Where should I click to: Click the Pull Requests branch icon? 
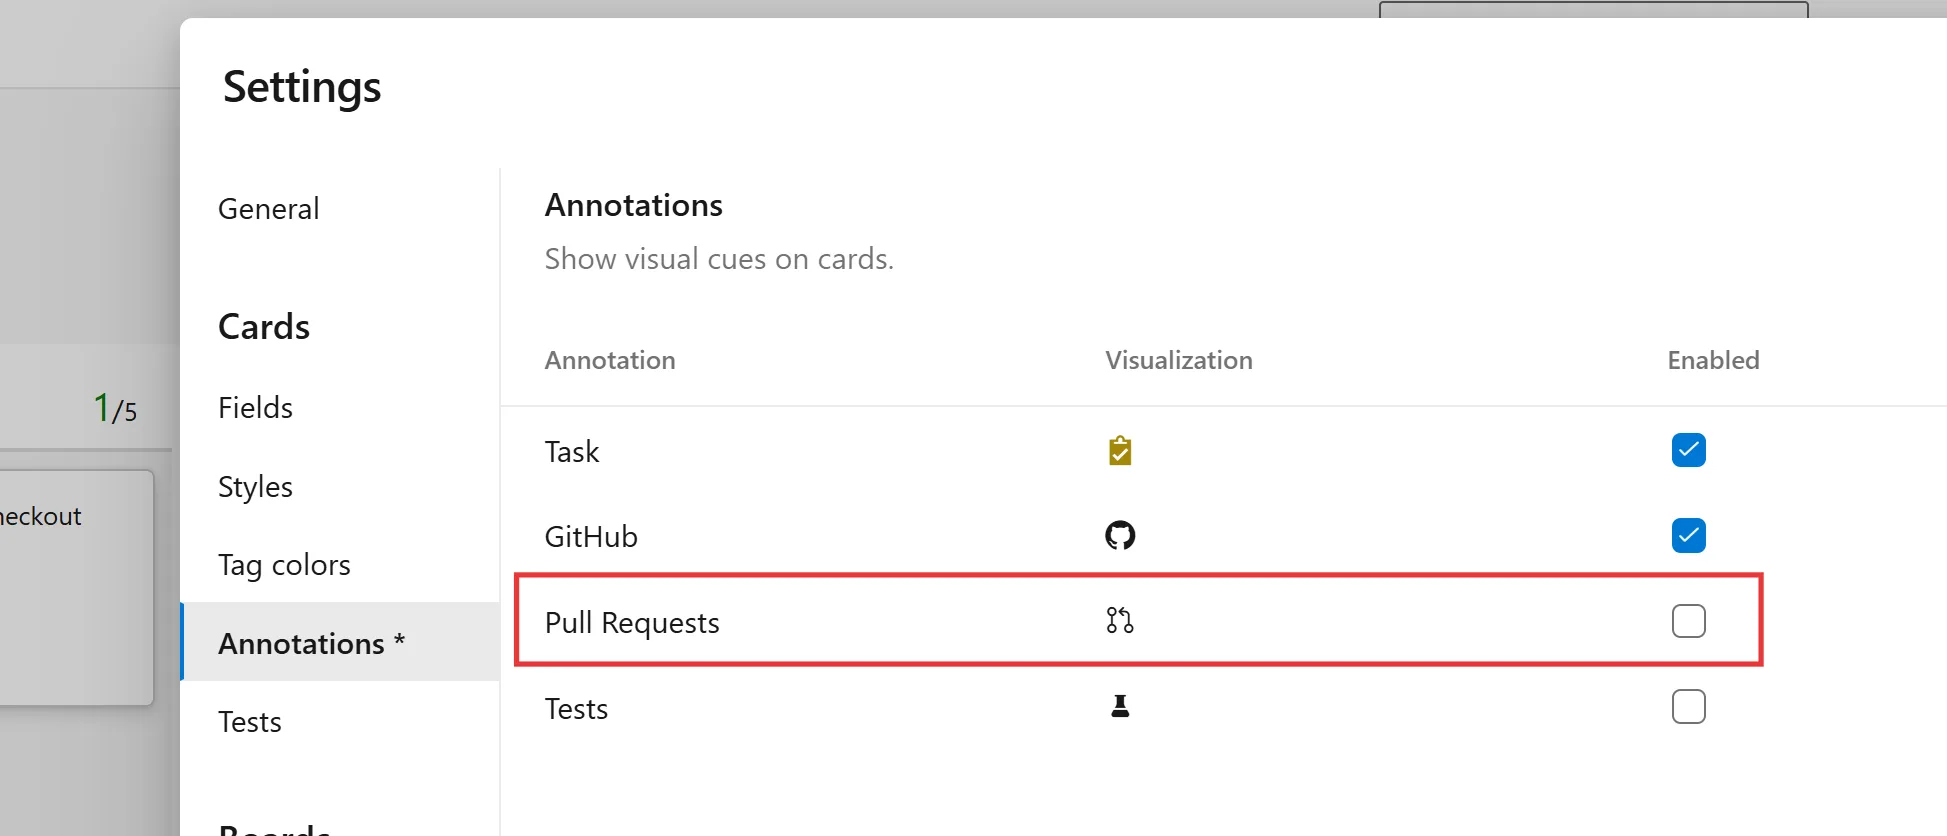click(1120, 621)
